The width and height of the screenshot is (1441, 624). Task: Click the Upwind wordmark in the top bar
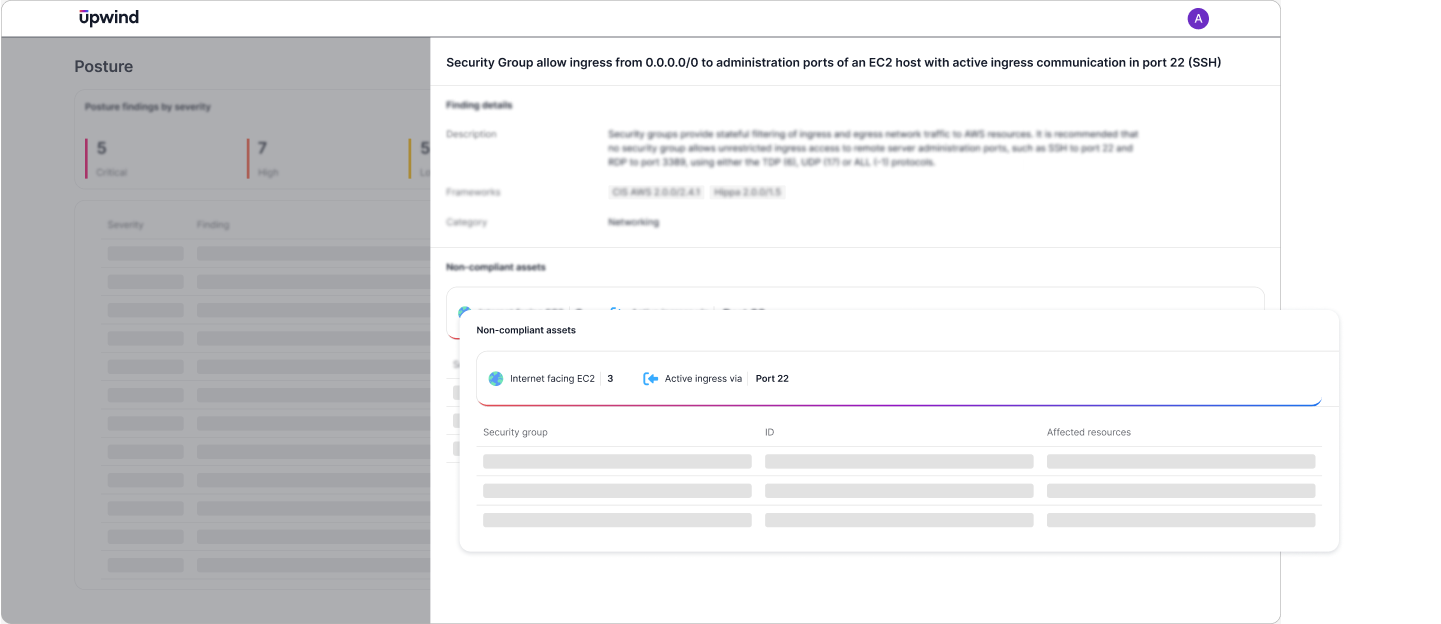108,18
